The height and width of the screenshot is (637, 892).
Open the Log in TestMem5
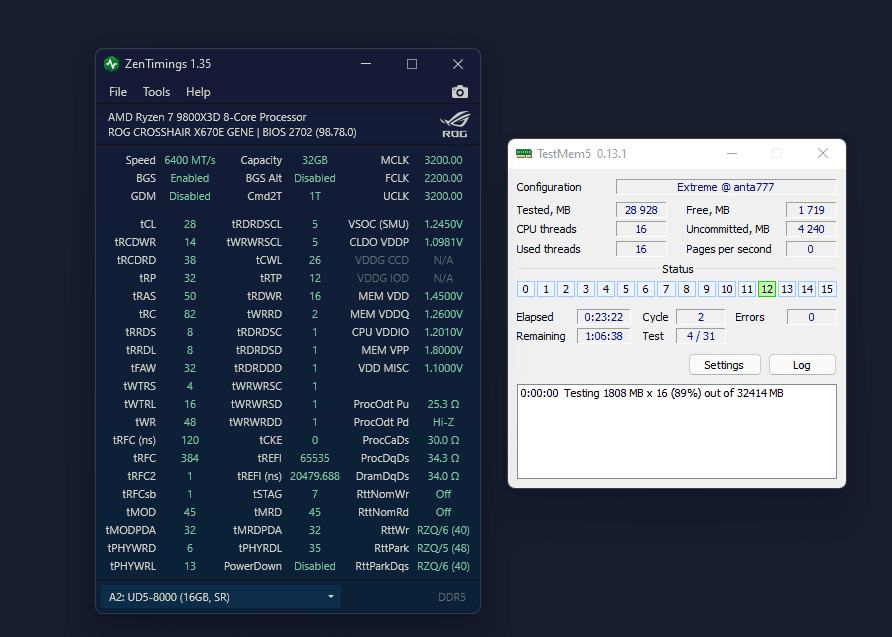click(x=802, y=365)
